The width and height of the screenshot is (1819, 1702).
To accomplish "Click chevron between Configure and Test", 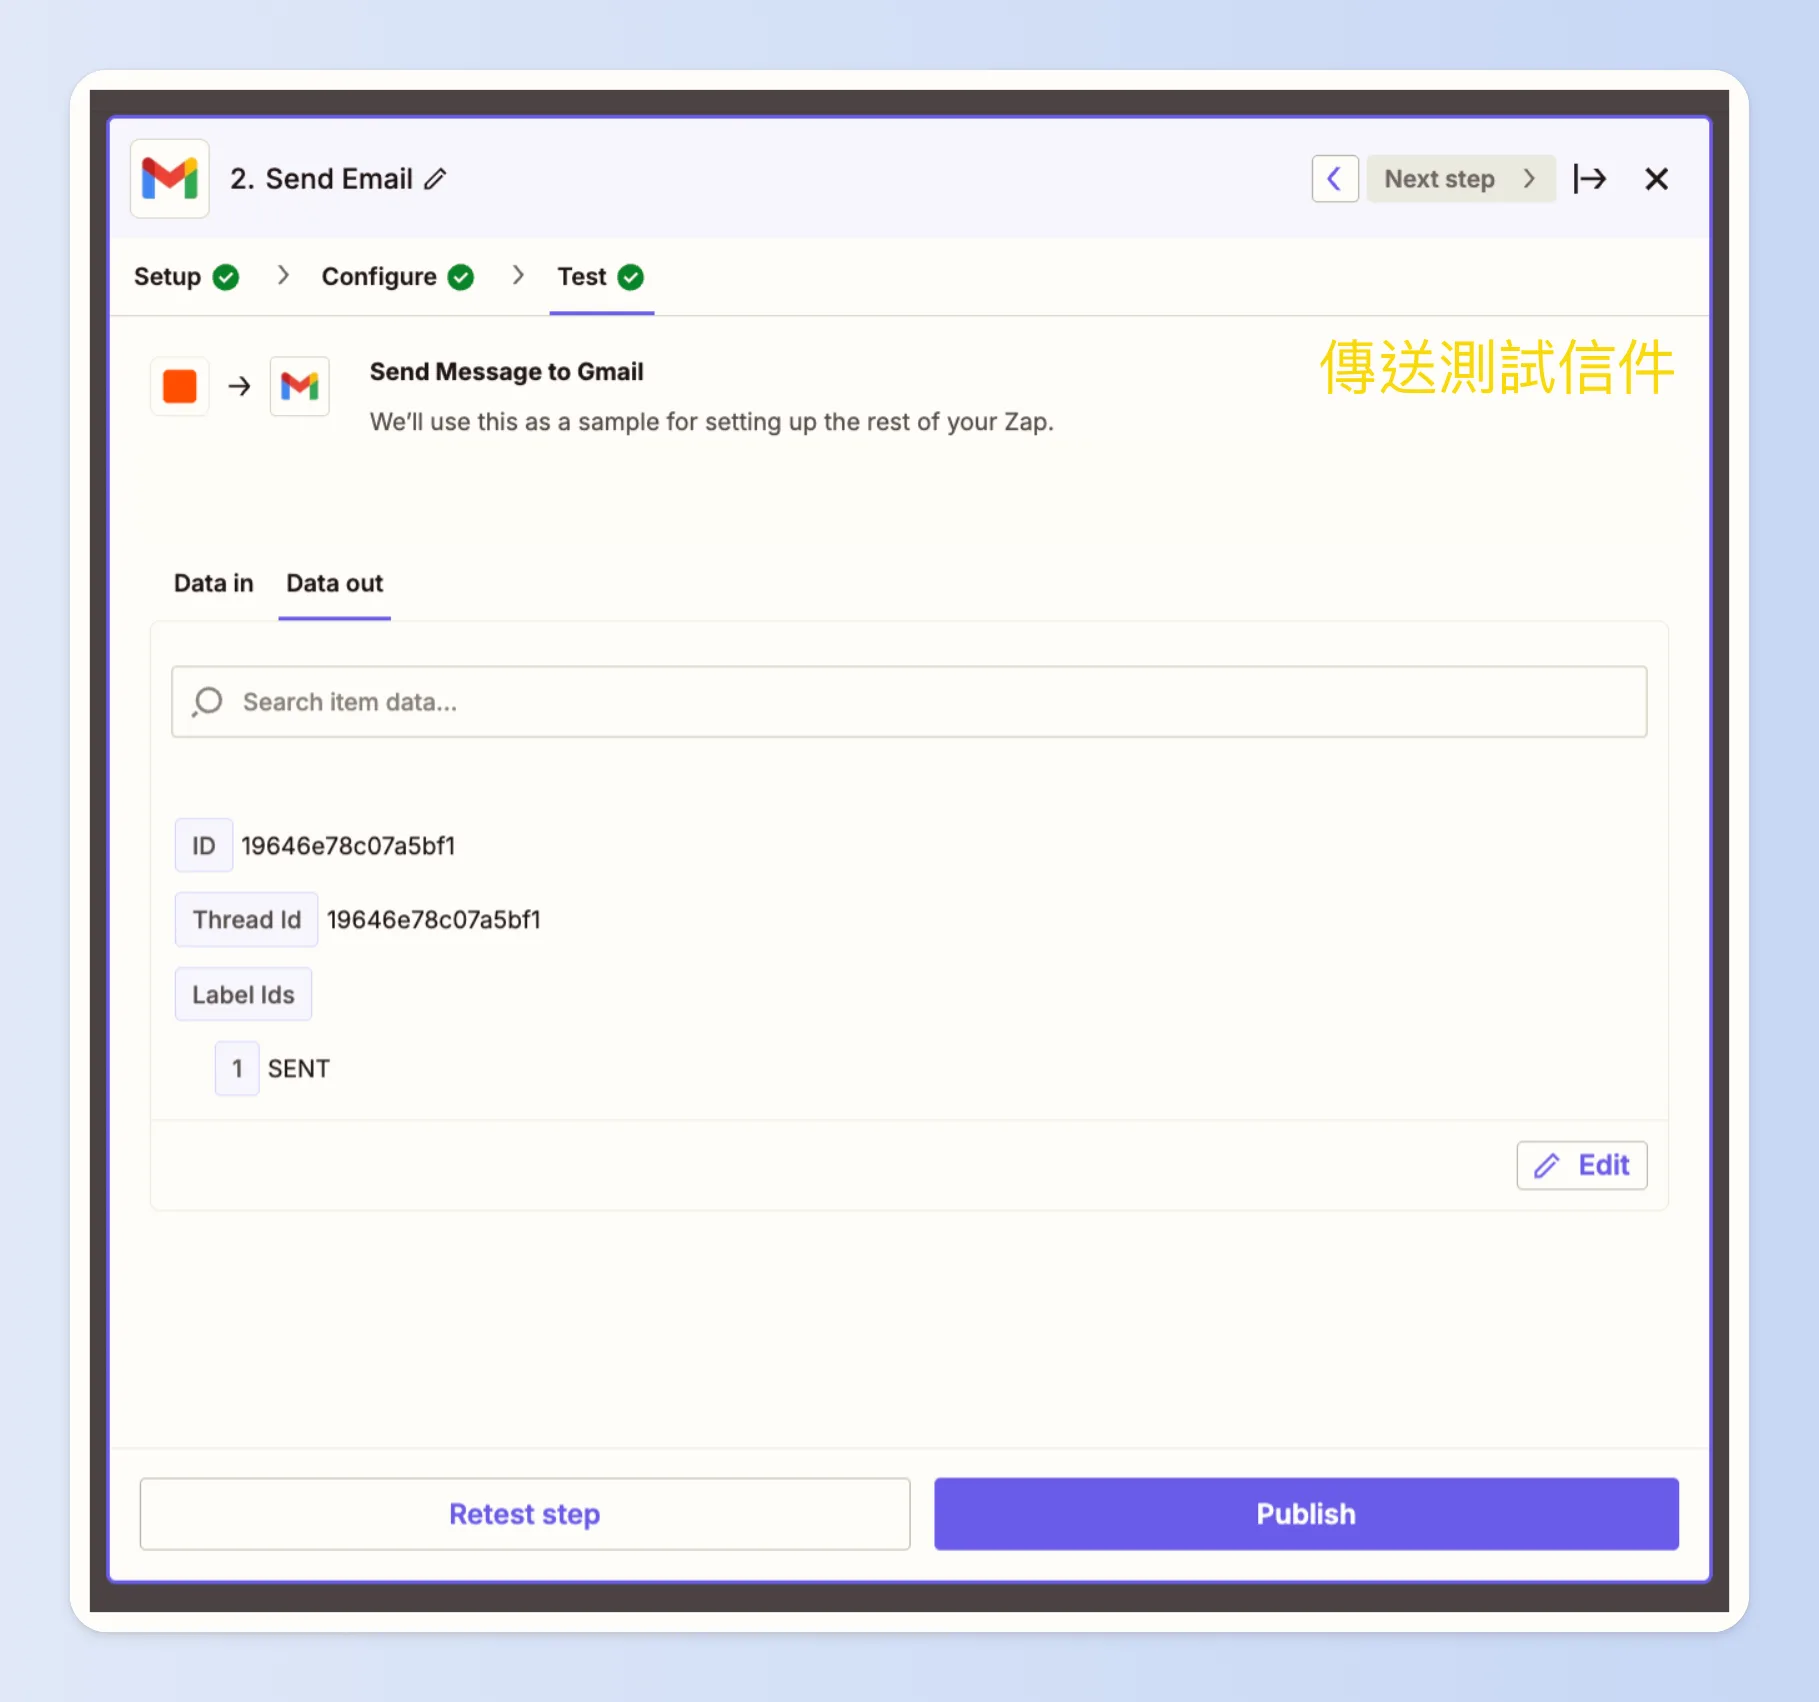I will pyautogui.click(x=518, y=275).
